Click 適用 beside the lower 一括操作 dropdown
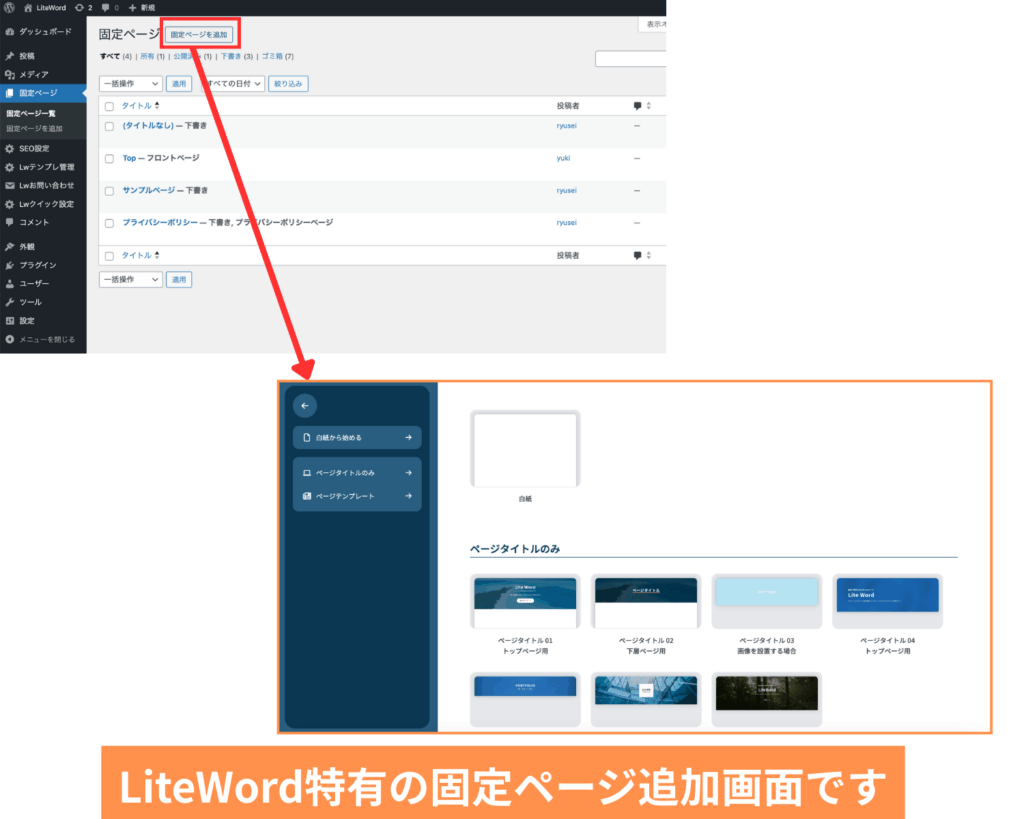Image resolution: width=1024 pixels, height=819 pixels. [x=179, y=280]
